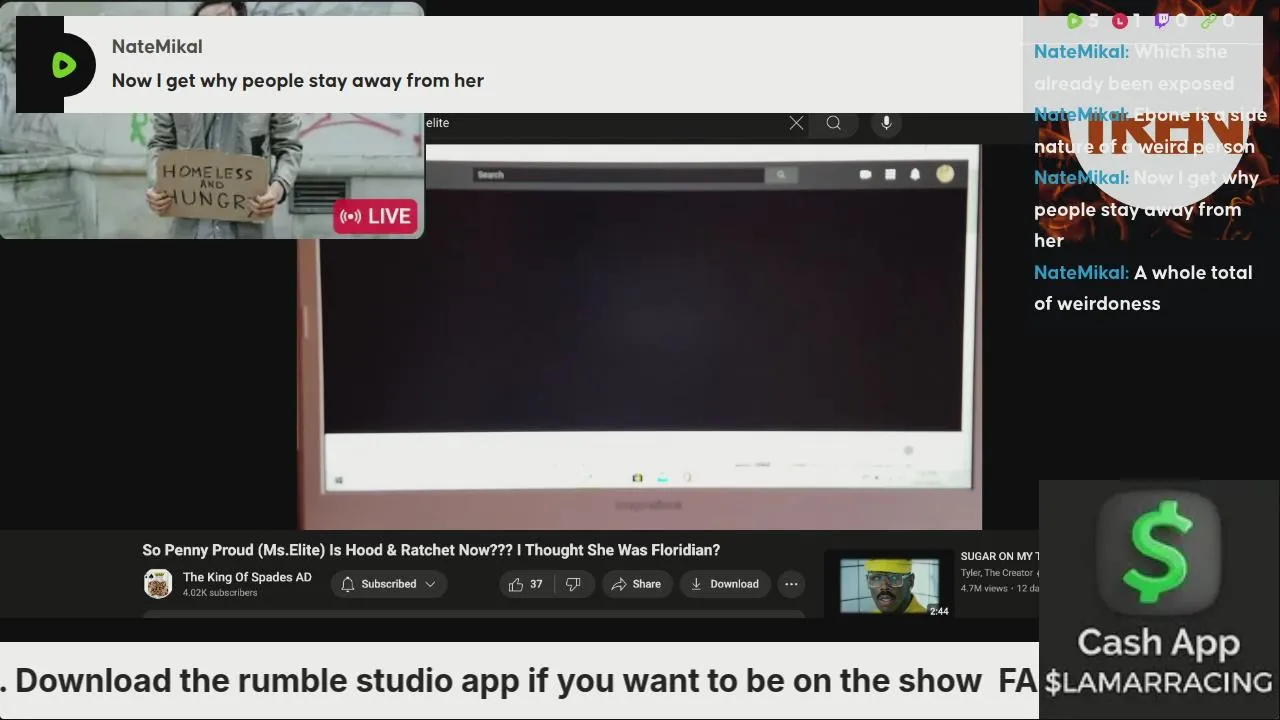This screenshot has height=720, width=1280.
Task: Click the 'Cash App' label text
Action: tap(1159, 642)
